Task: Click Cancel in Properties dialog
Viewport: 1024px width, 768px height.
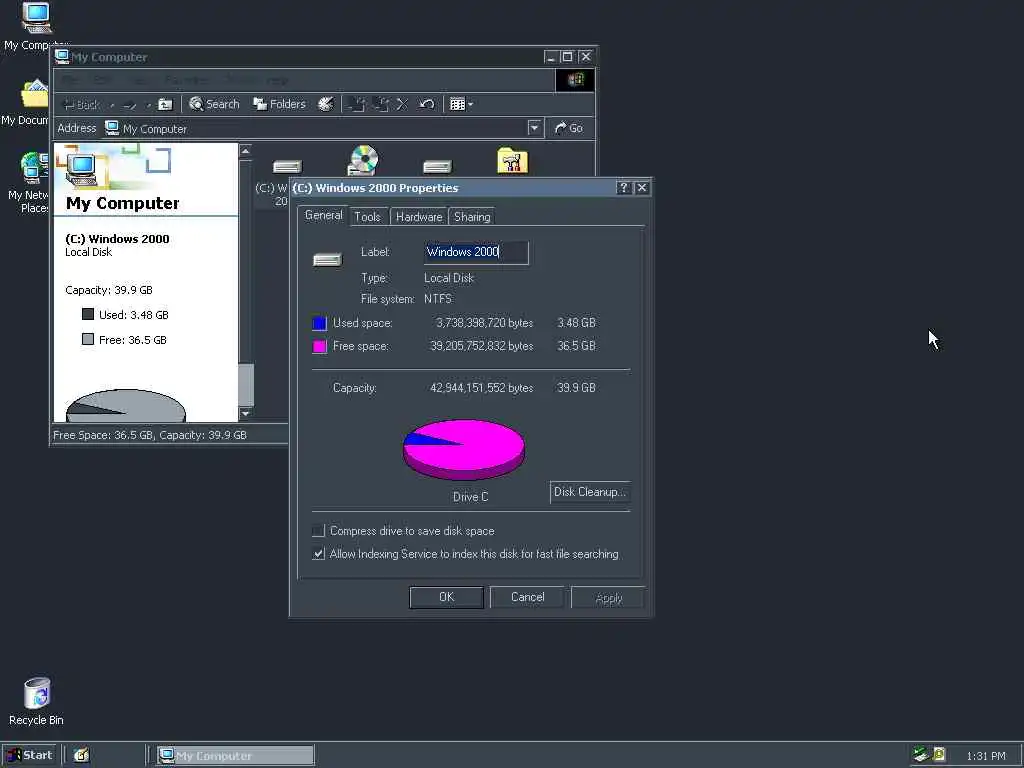Action: (x=528, y=597)
